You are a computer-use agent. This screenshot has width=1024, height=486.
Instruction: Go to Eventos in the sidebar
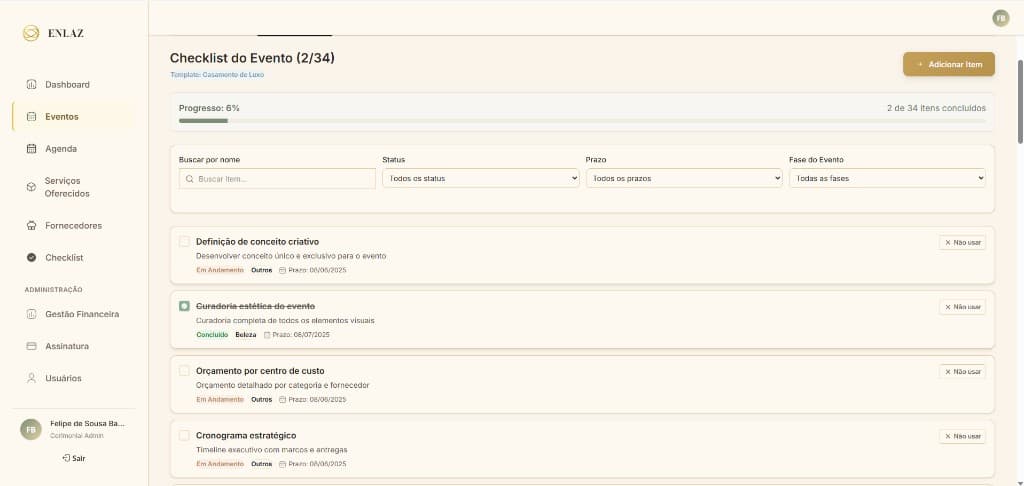coord(61,116)
